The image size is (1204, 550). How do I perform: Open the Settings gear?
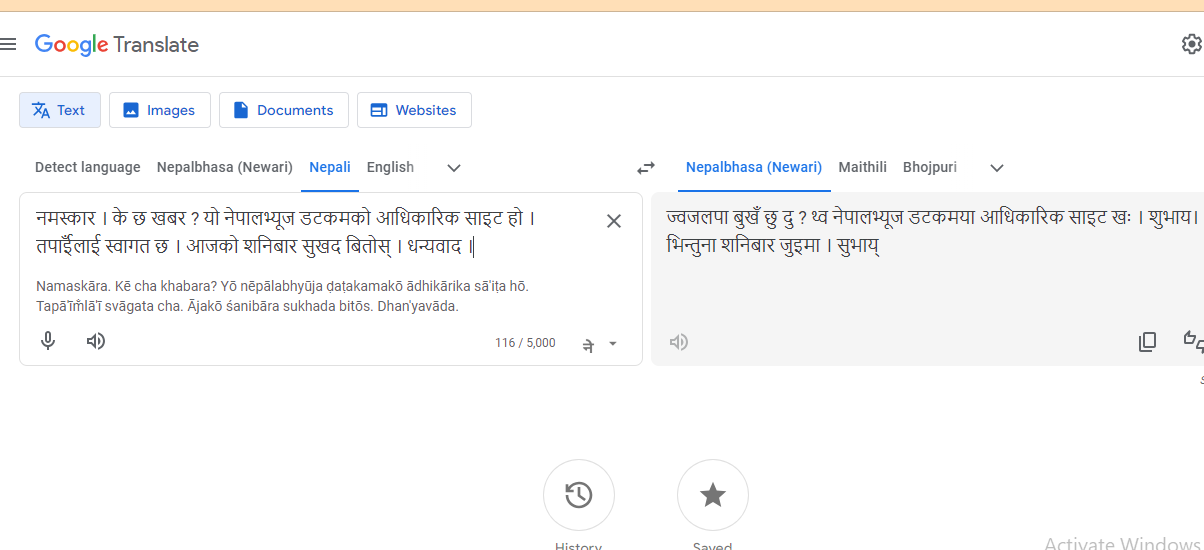pos(1191,44)
